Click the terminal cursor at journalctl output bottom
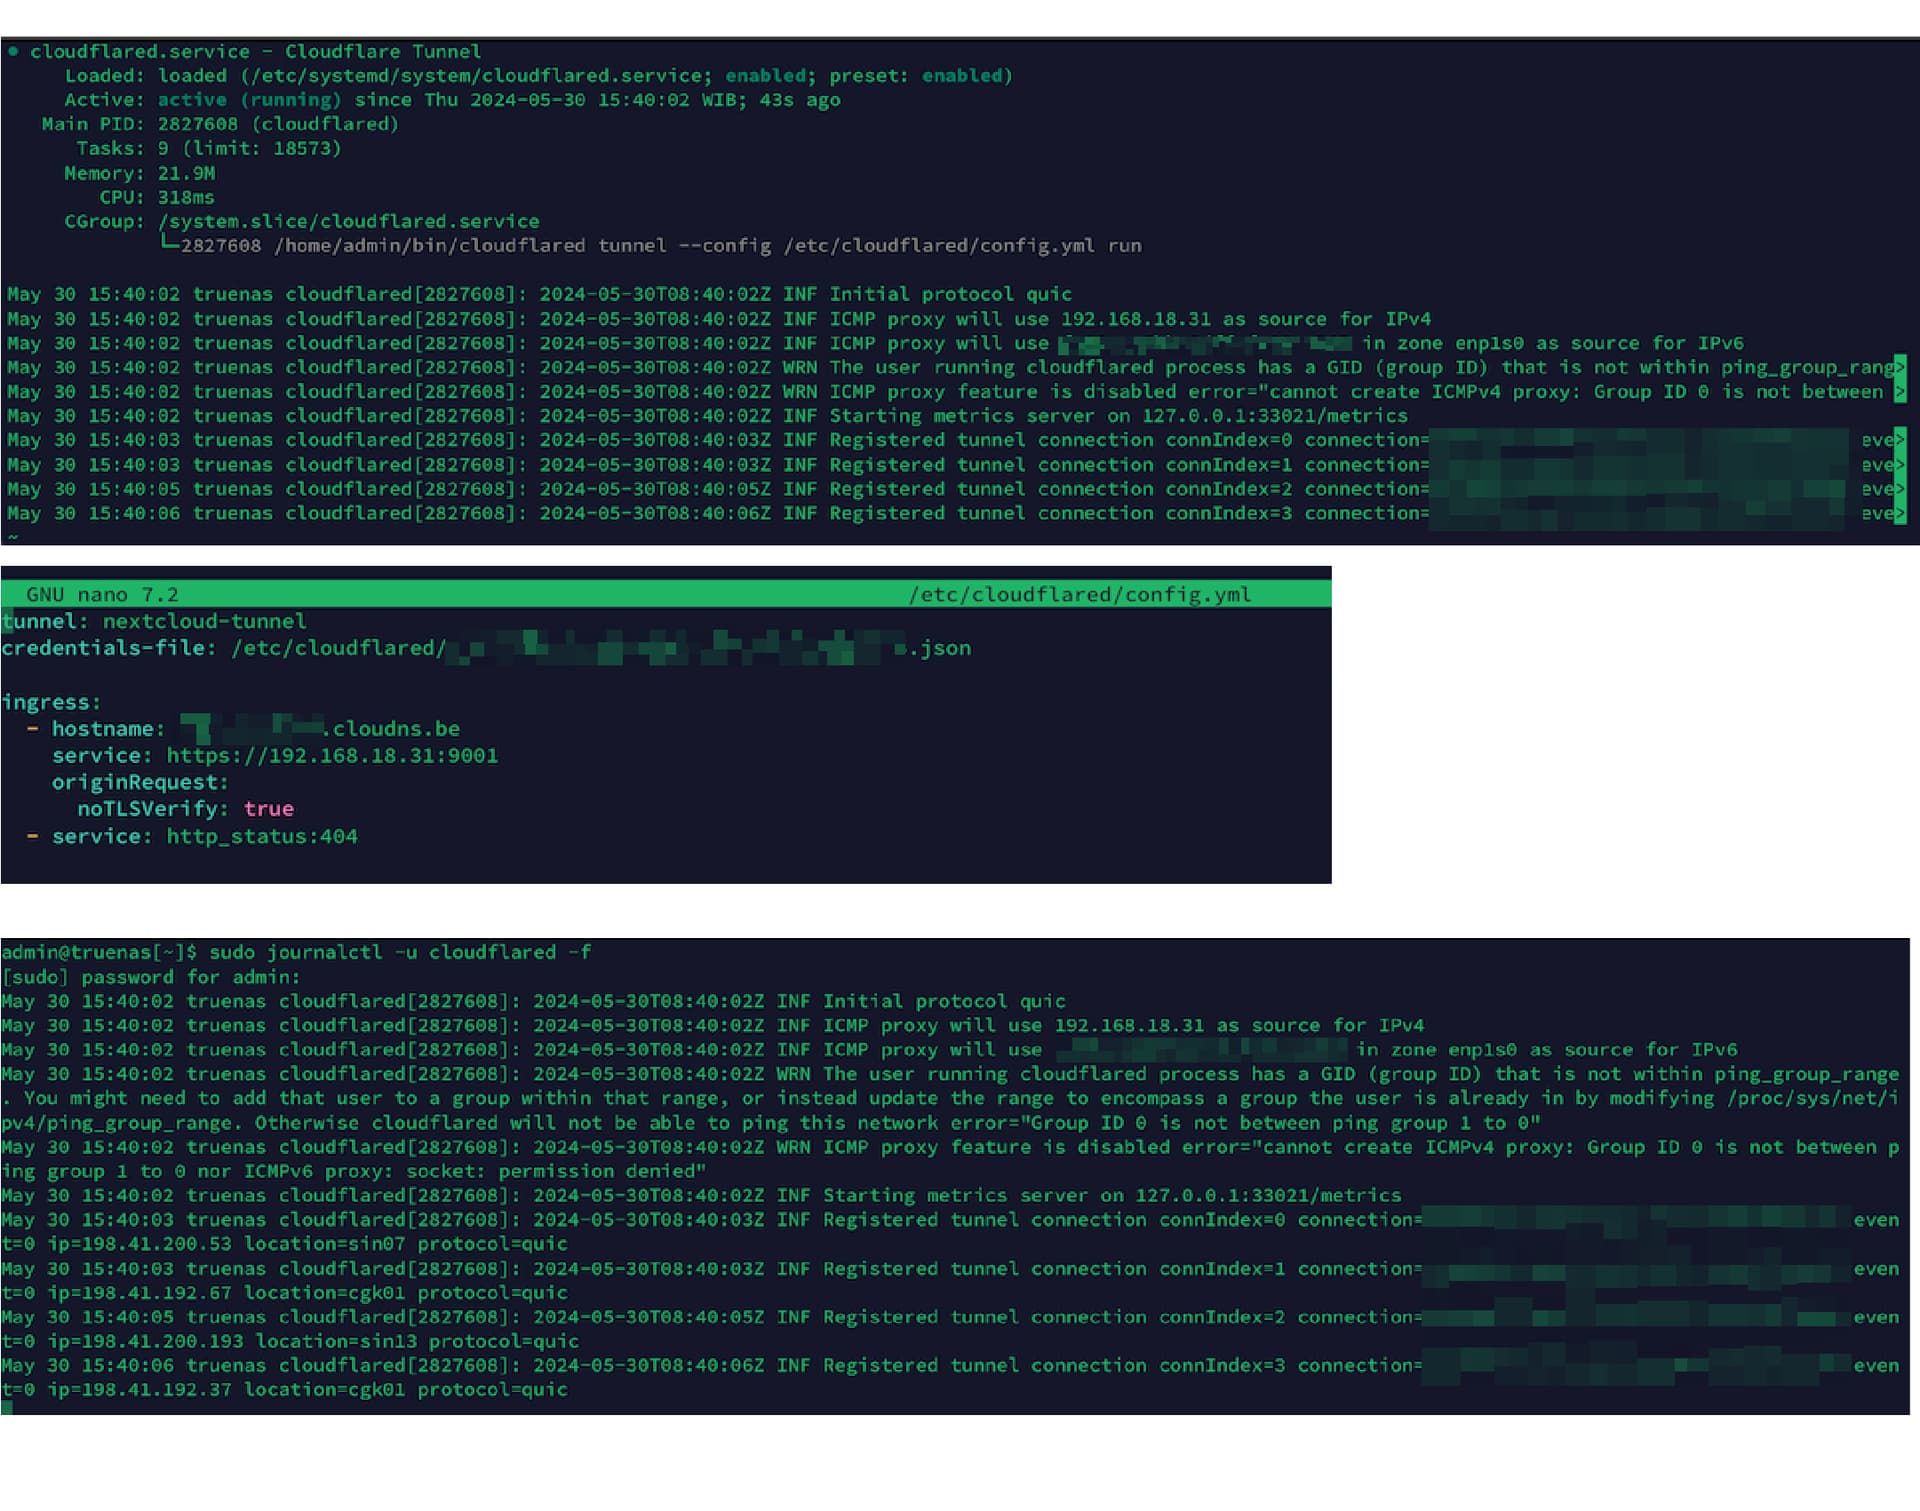 pos(10,1404)
